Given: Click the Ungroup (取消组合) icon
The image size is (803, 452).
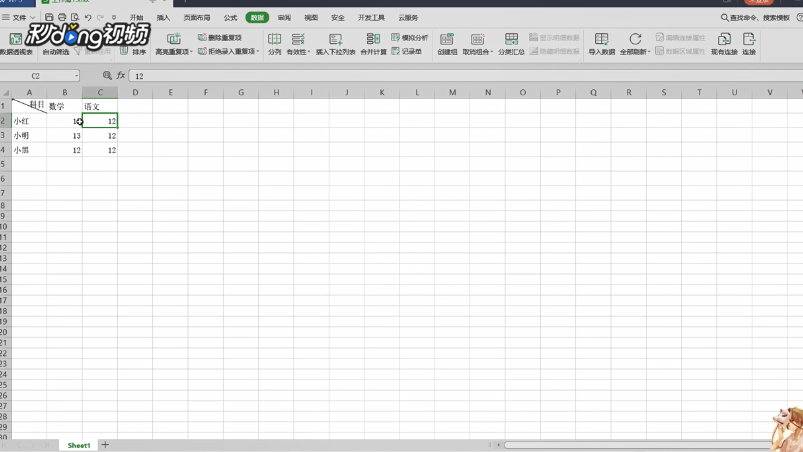Looking at the screenshot, I should coord(477,39).
